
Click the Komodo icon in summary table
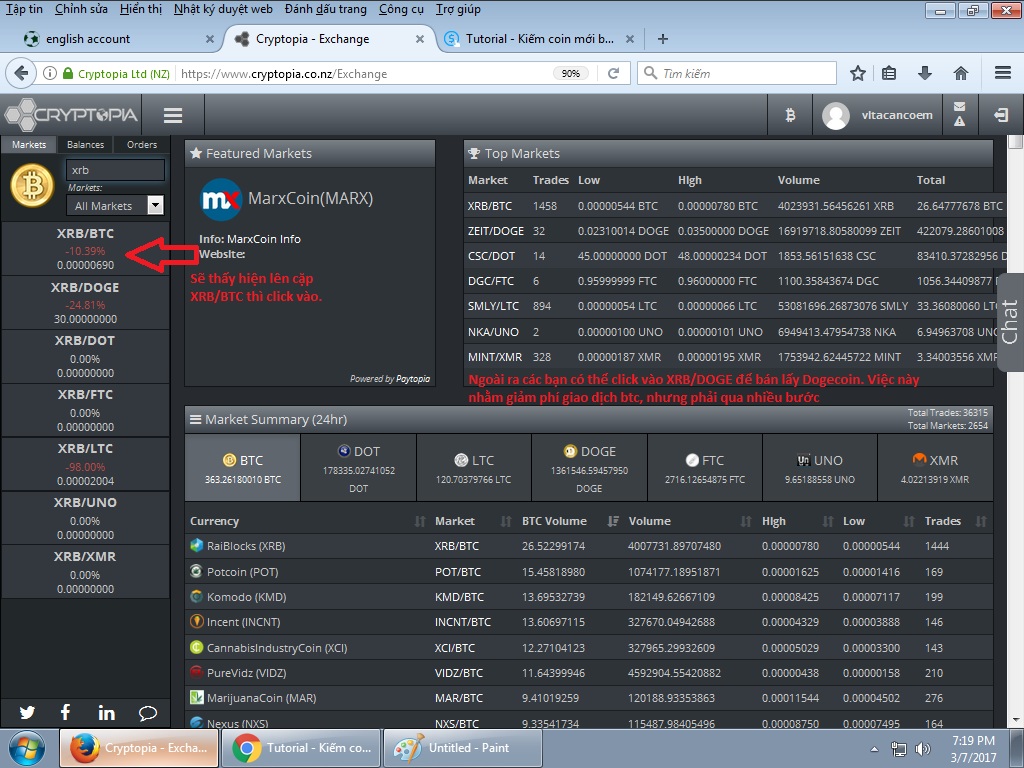[x=196, y=596]
